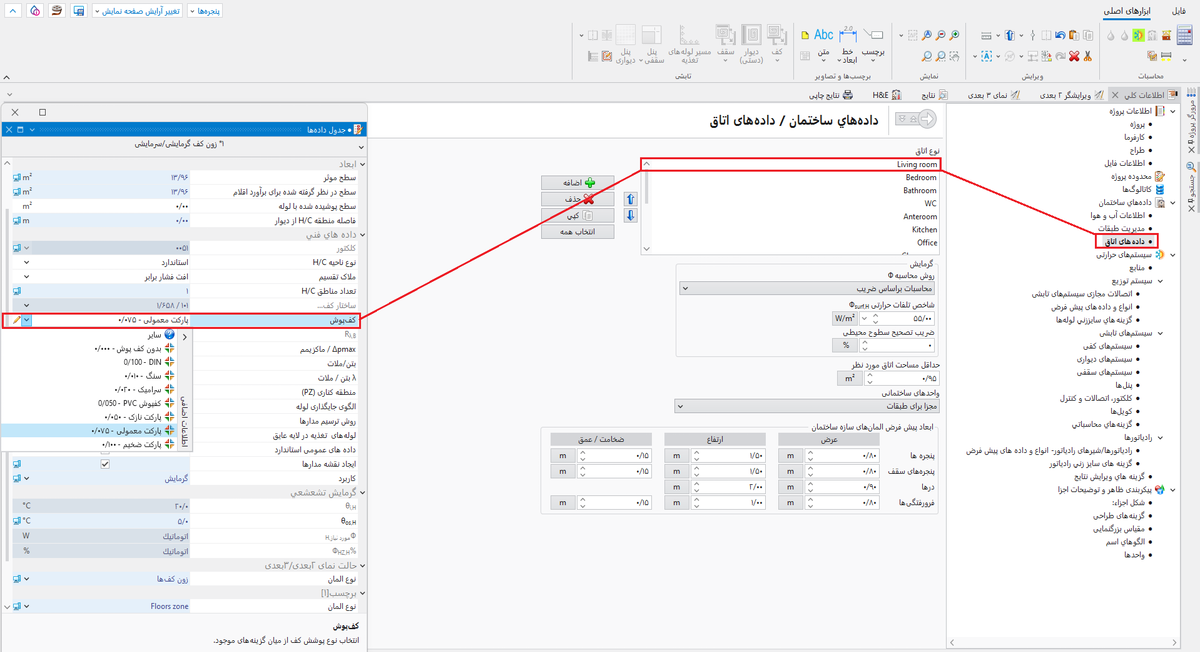This screenshot has height=652, width=1200.
Task: Move room type down with blue arrow
Action: 630,215
